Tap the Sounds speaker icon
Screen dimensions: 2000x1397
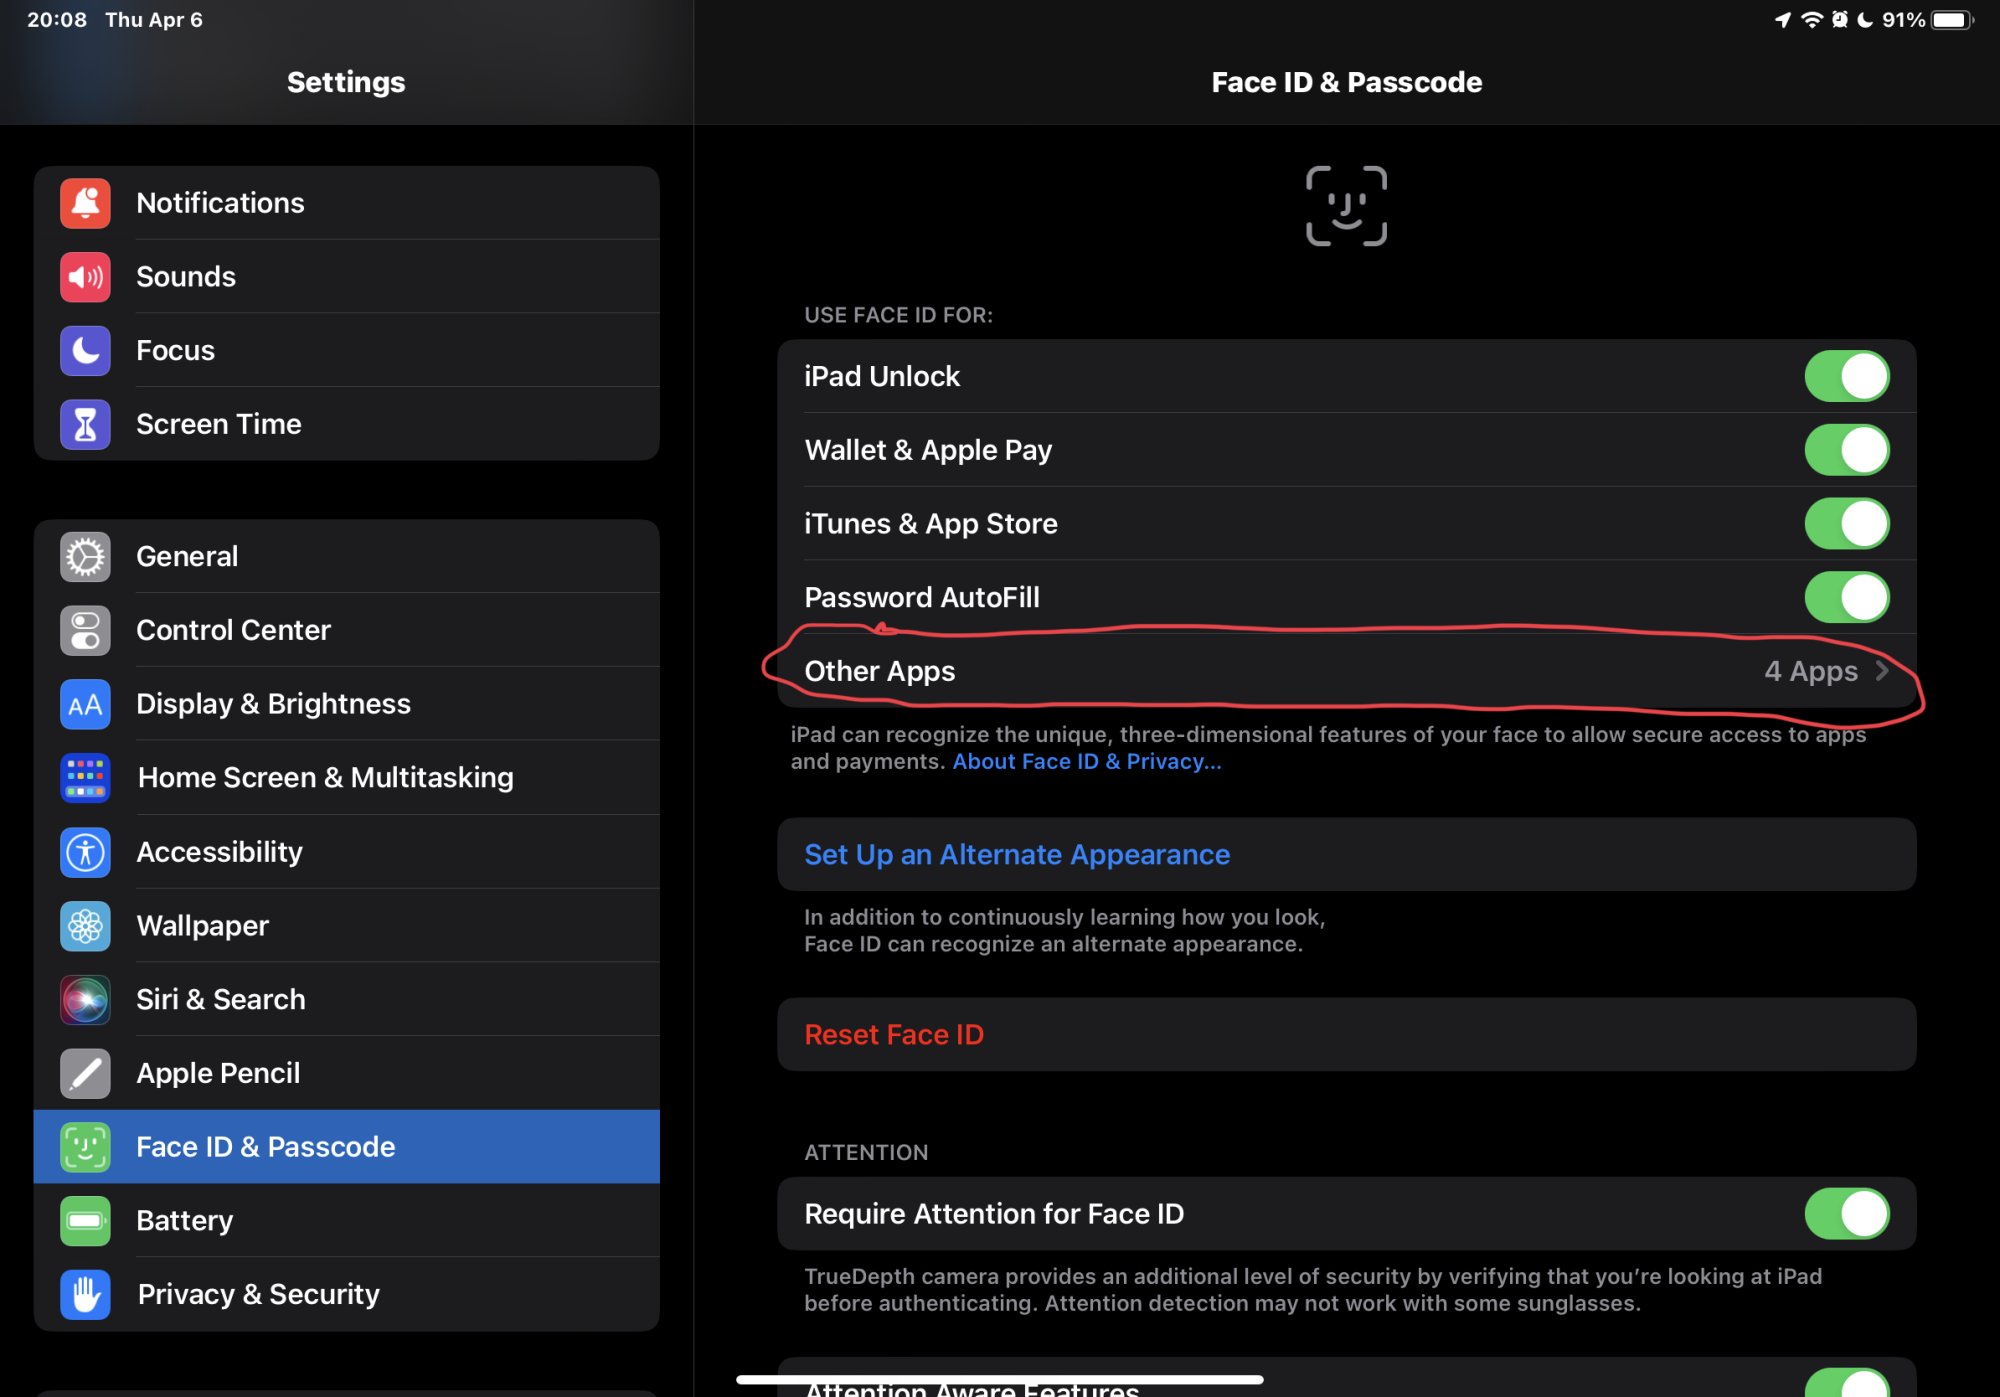[85, 277]
